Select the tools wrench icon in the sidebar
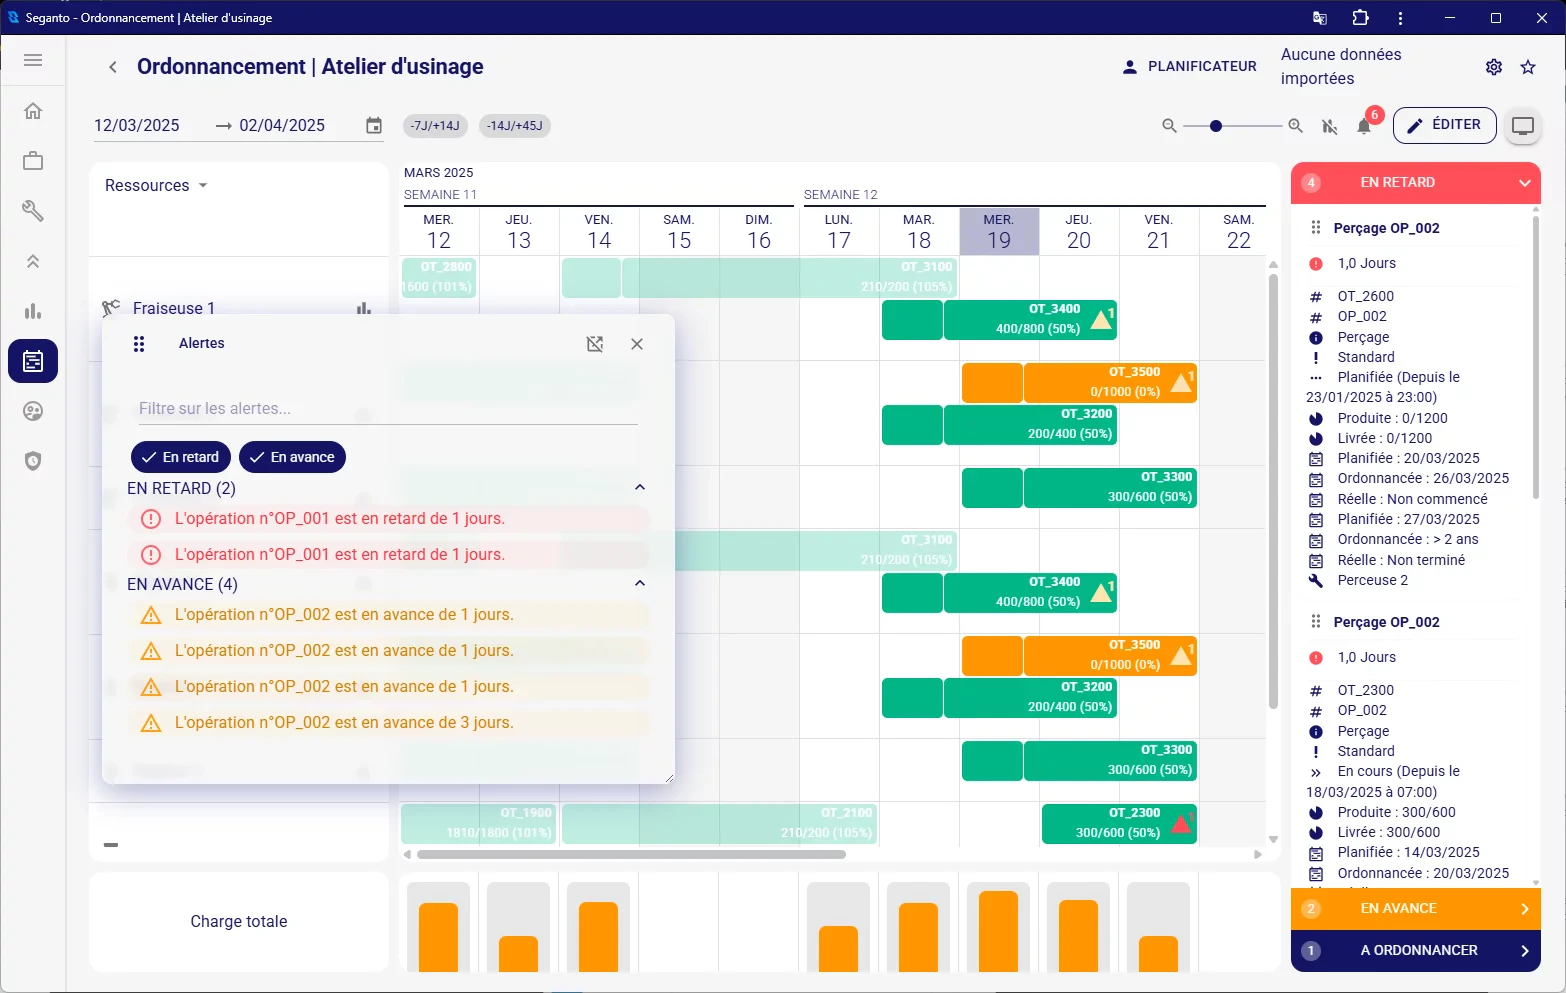The width and height of the screenshot is (1566, 993). (33, 211)
